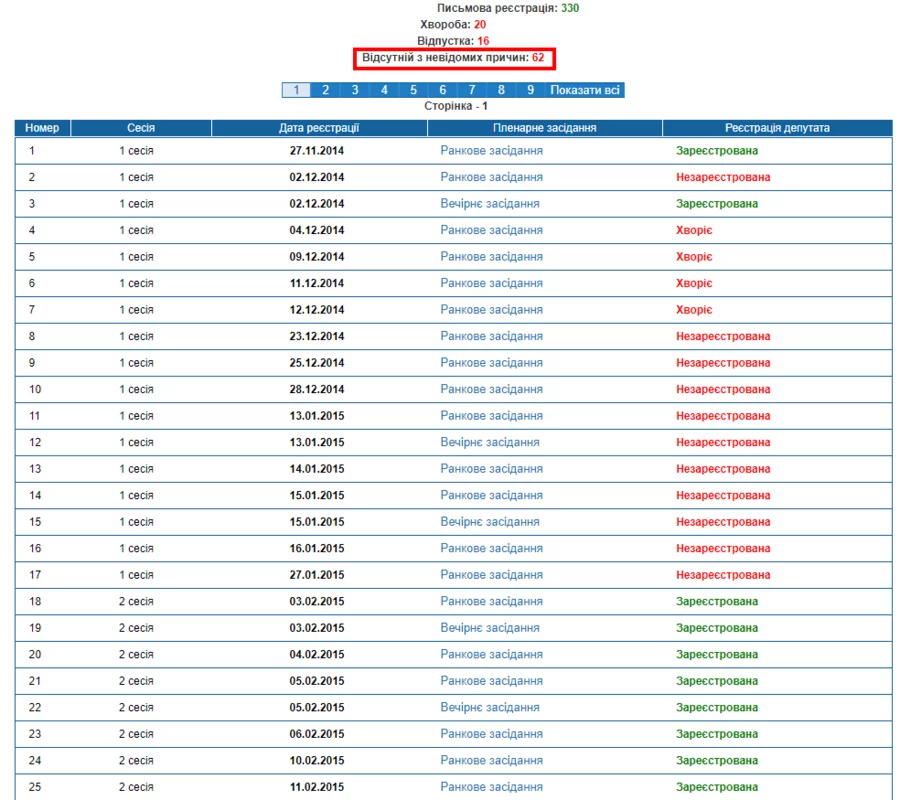This screenshot has height=800, width=911.
Task: Open 'Ранкове засідання' link for 27.11.2014
Action: click(x=492, y=150)
